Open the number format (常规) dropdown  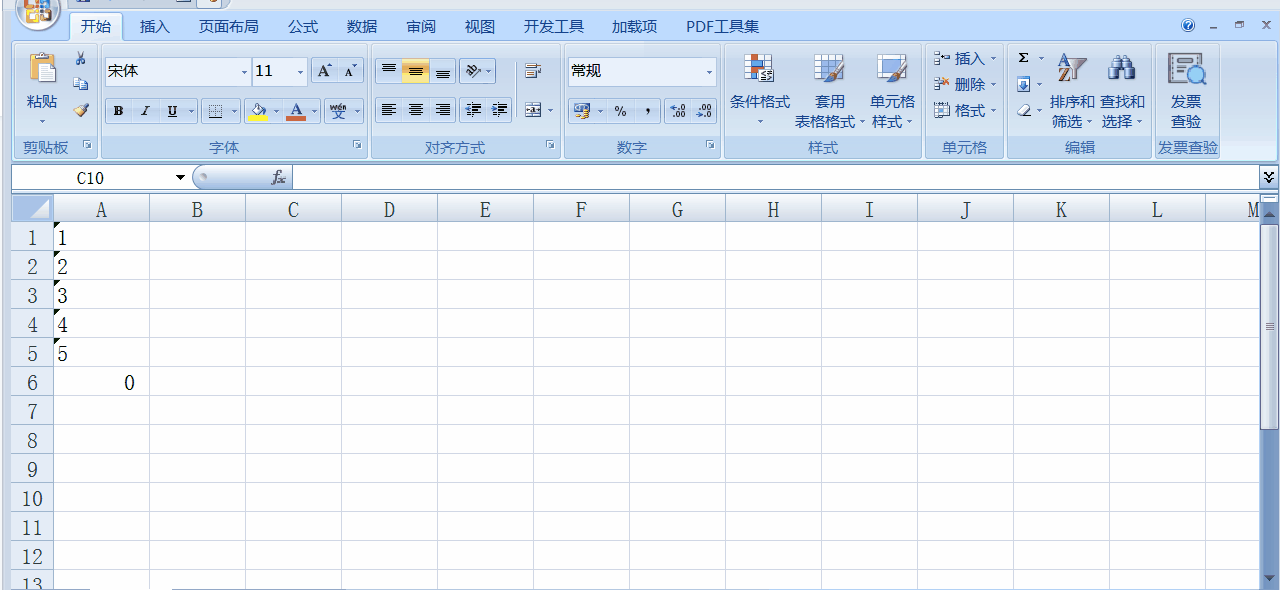pos(708,71)
